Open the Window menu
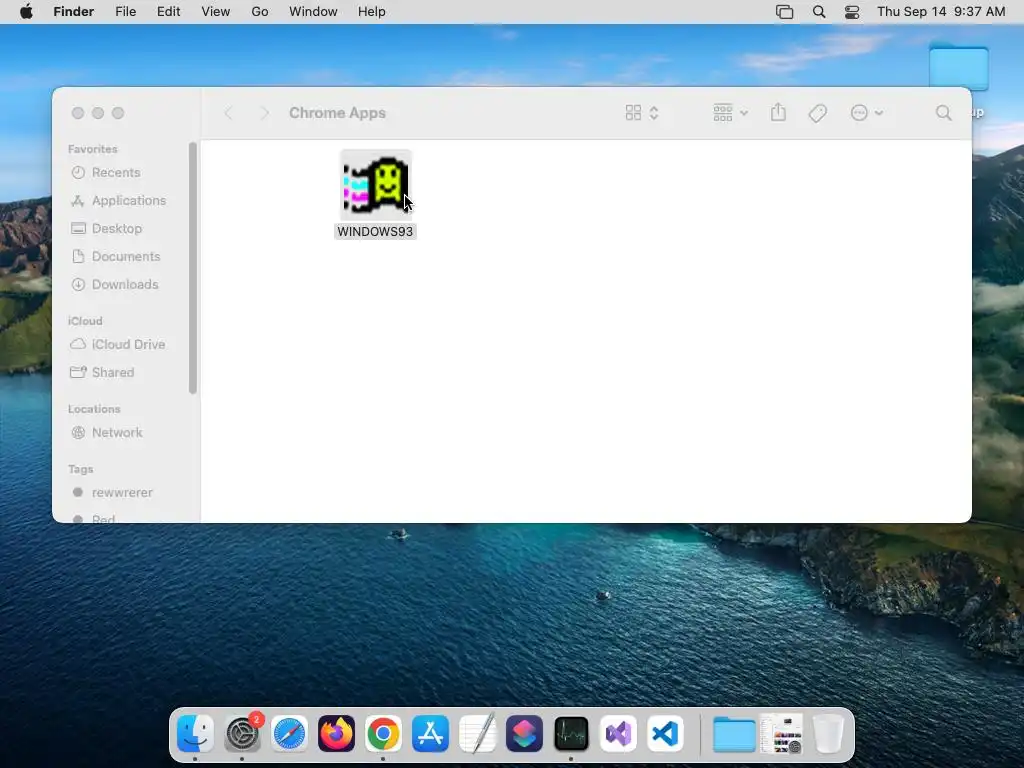Screen dimensions: 1024x768 click(x=313, y=12)
